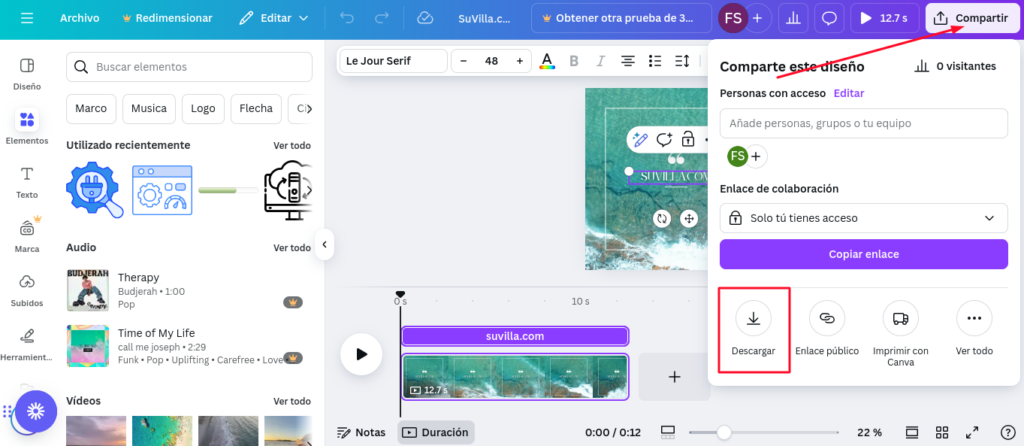Image resolution: width=1024 pixels, height=446 pixels.
Task: Click the Copiar enlace button
Action: (863, 254)
